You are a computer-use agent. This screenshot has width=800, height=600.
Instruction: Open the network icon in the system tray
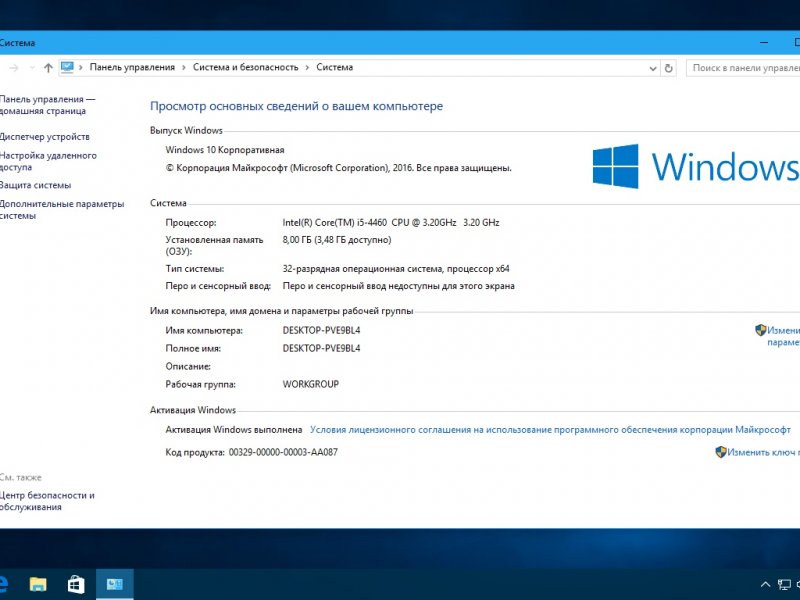(784, 585)
